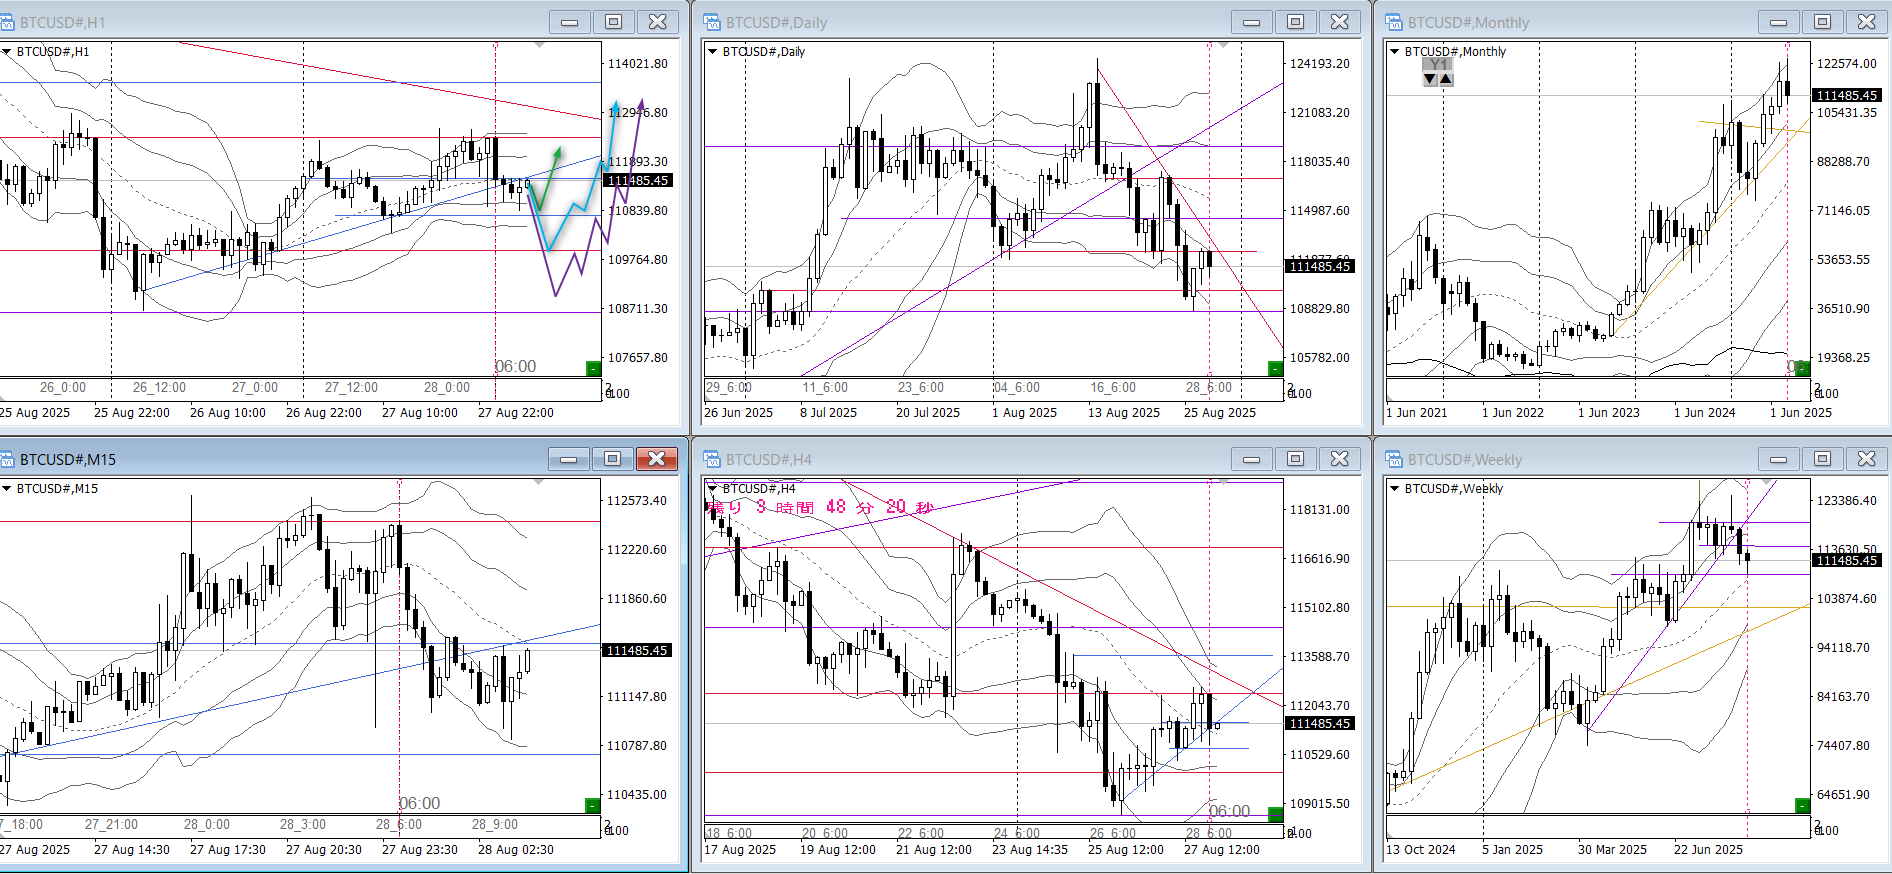The height and width of the screenshot is (874, 1892).
Task: Click the chart icon in BTCUSD#,Weekly title bar
Action: (1394, 459)
